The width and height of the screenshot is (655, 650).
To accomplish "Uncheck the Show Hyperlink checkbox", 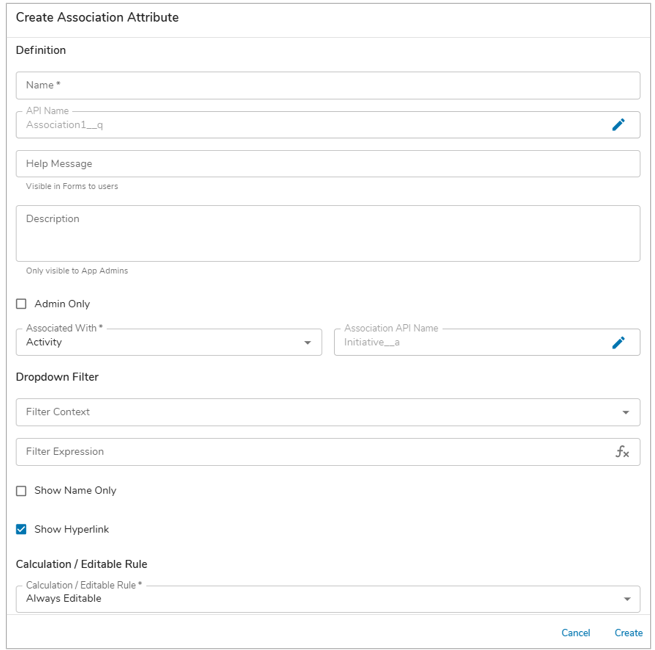I will pyautogui.click(x=21, y=529).
